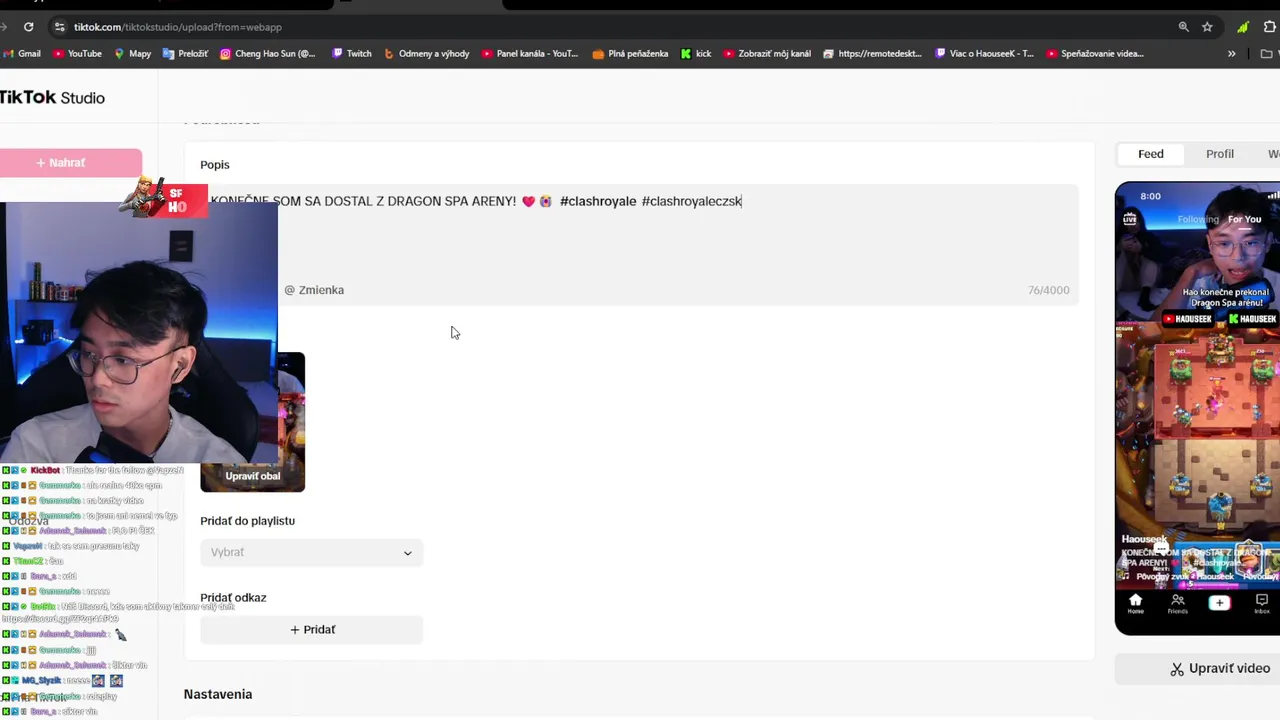Open the Odmeny a výhody bookmark

[427, 54]
